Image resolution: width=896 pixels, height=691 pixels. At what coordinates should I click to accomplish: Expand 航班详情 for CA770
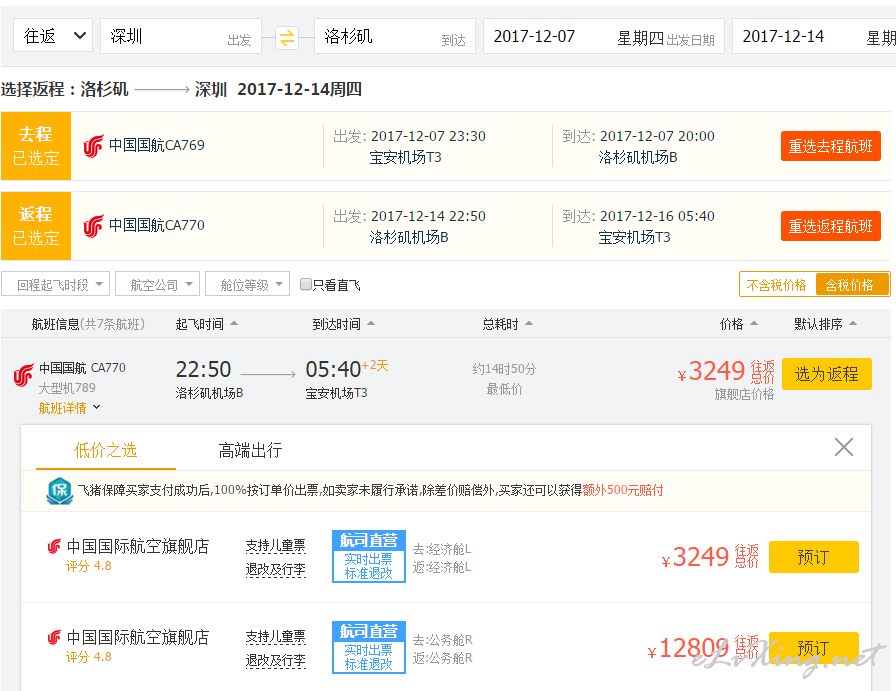coord(69,408)
